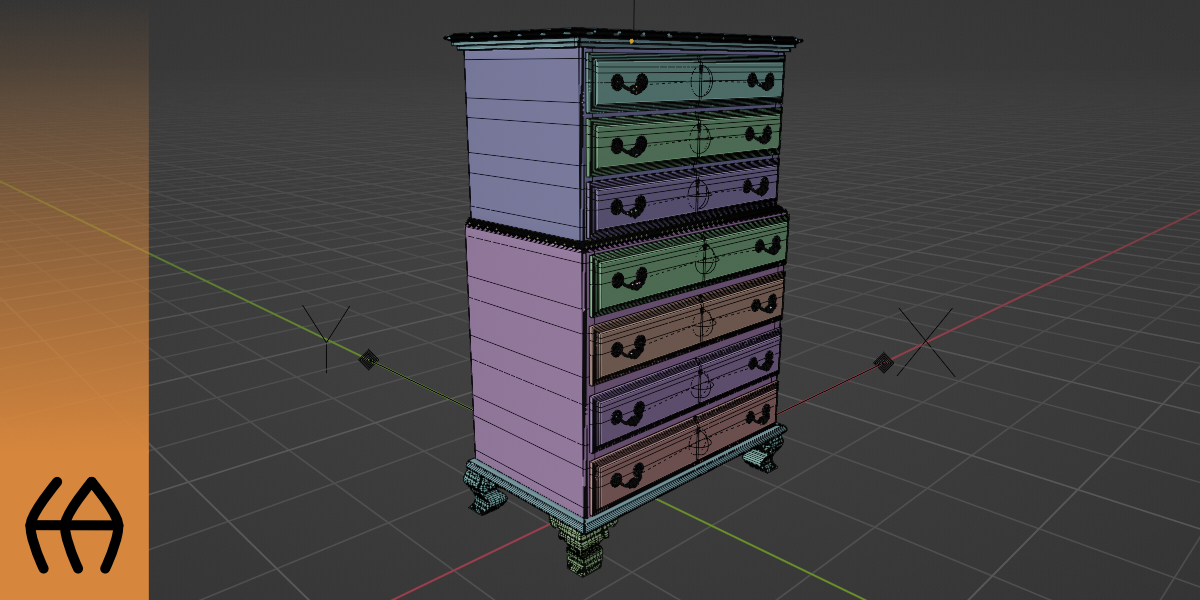Click the orange origin dot atop the cabinet
Screen dimensions: 1200x600
pos(631,41)
